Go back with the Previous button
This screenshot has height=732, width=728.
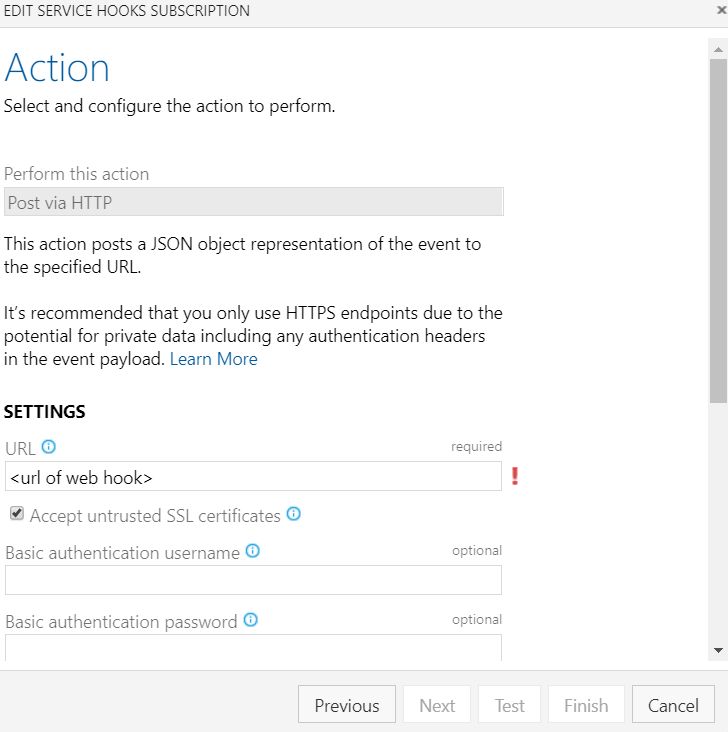346,704
